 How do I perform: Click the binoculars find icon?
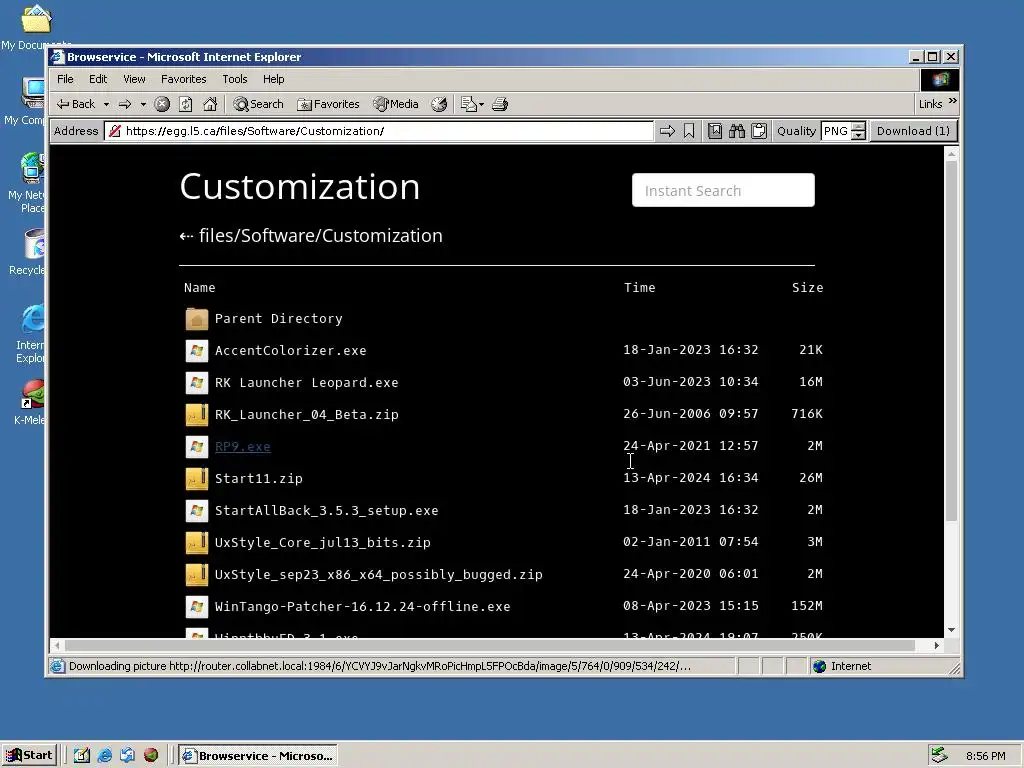(737, 131)
